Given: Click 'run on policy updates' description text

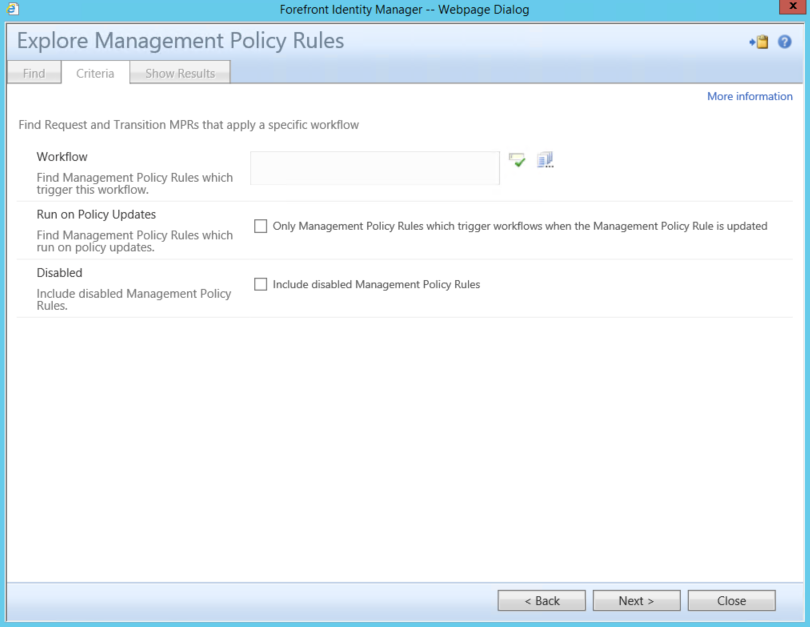Looking at the screenshot, I should 134,241.
